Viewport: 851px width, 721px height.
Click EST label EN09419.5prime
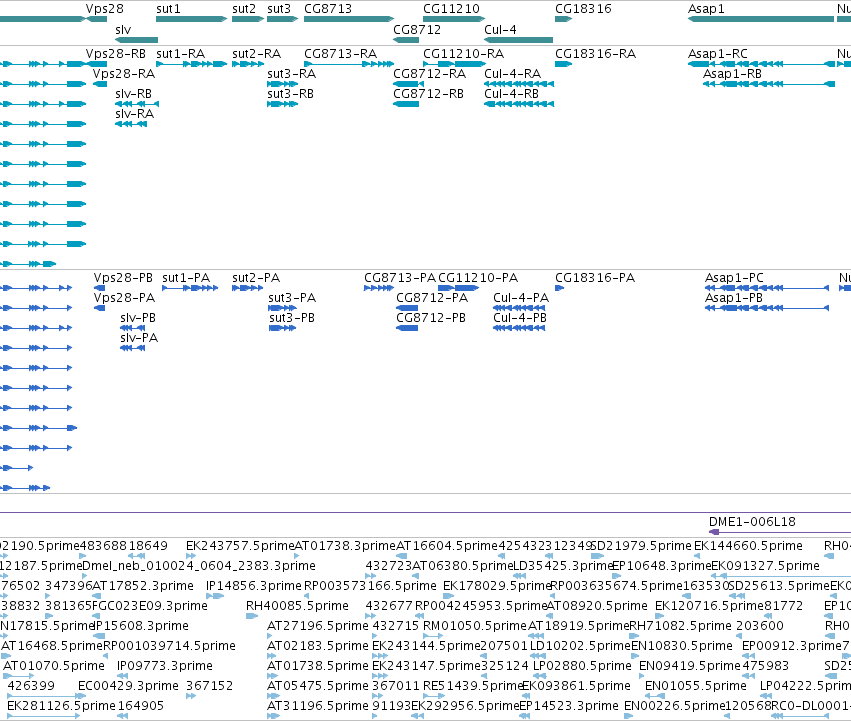(690, 666)
